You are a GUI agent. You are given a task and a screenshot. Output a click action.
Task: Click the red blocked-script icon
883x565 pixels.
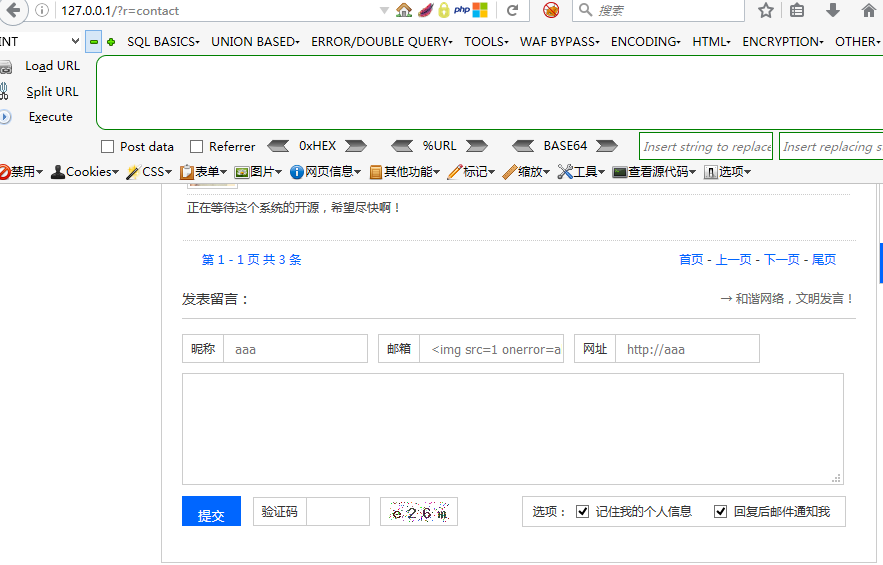(551, 10)
